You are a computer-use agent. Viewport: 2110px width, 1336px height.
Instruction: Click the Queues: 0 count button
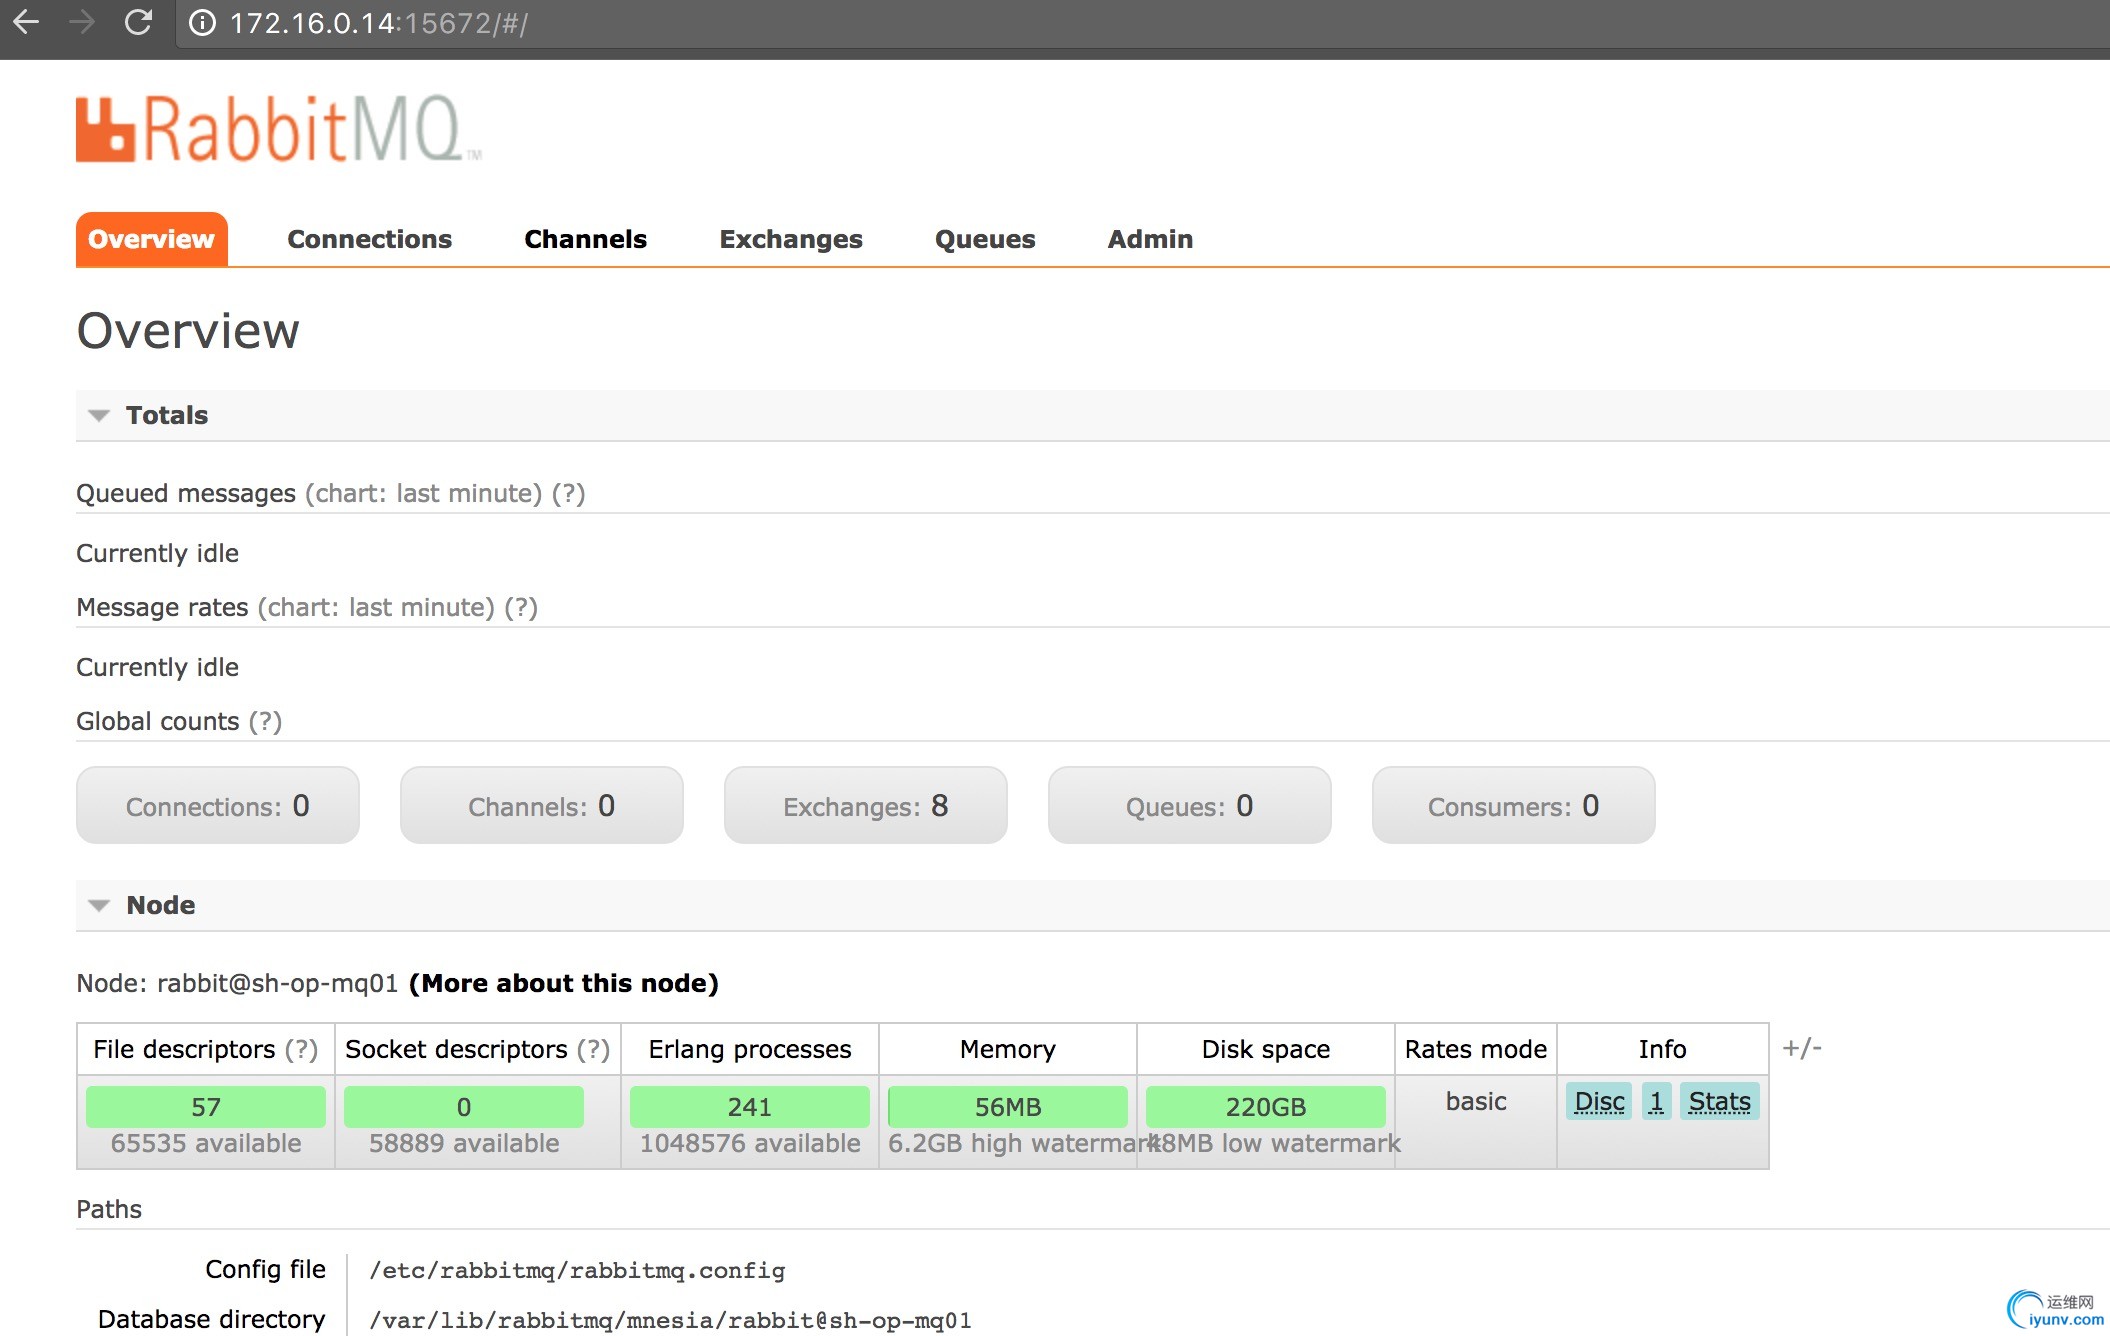(1189, 805)
